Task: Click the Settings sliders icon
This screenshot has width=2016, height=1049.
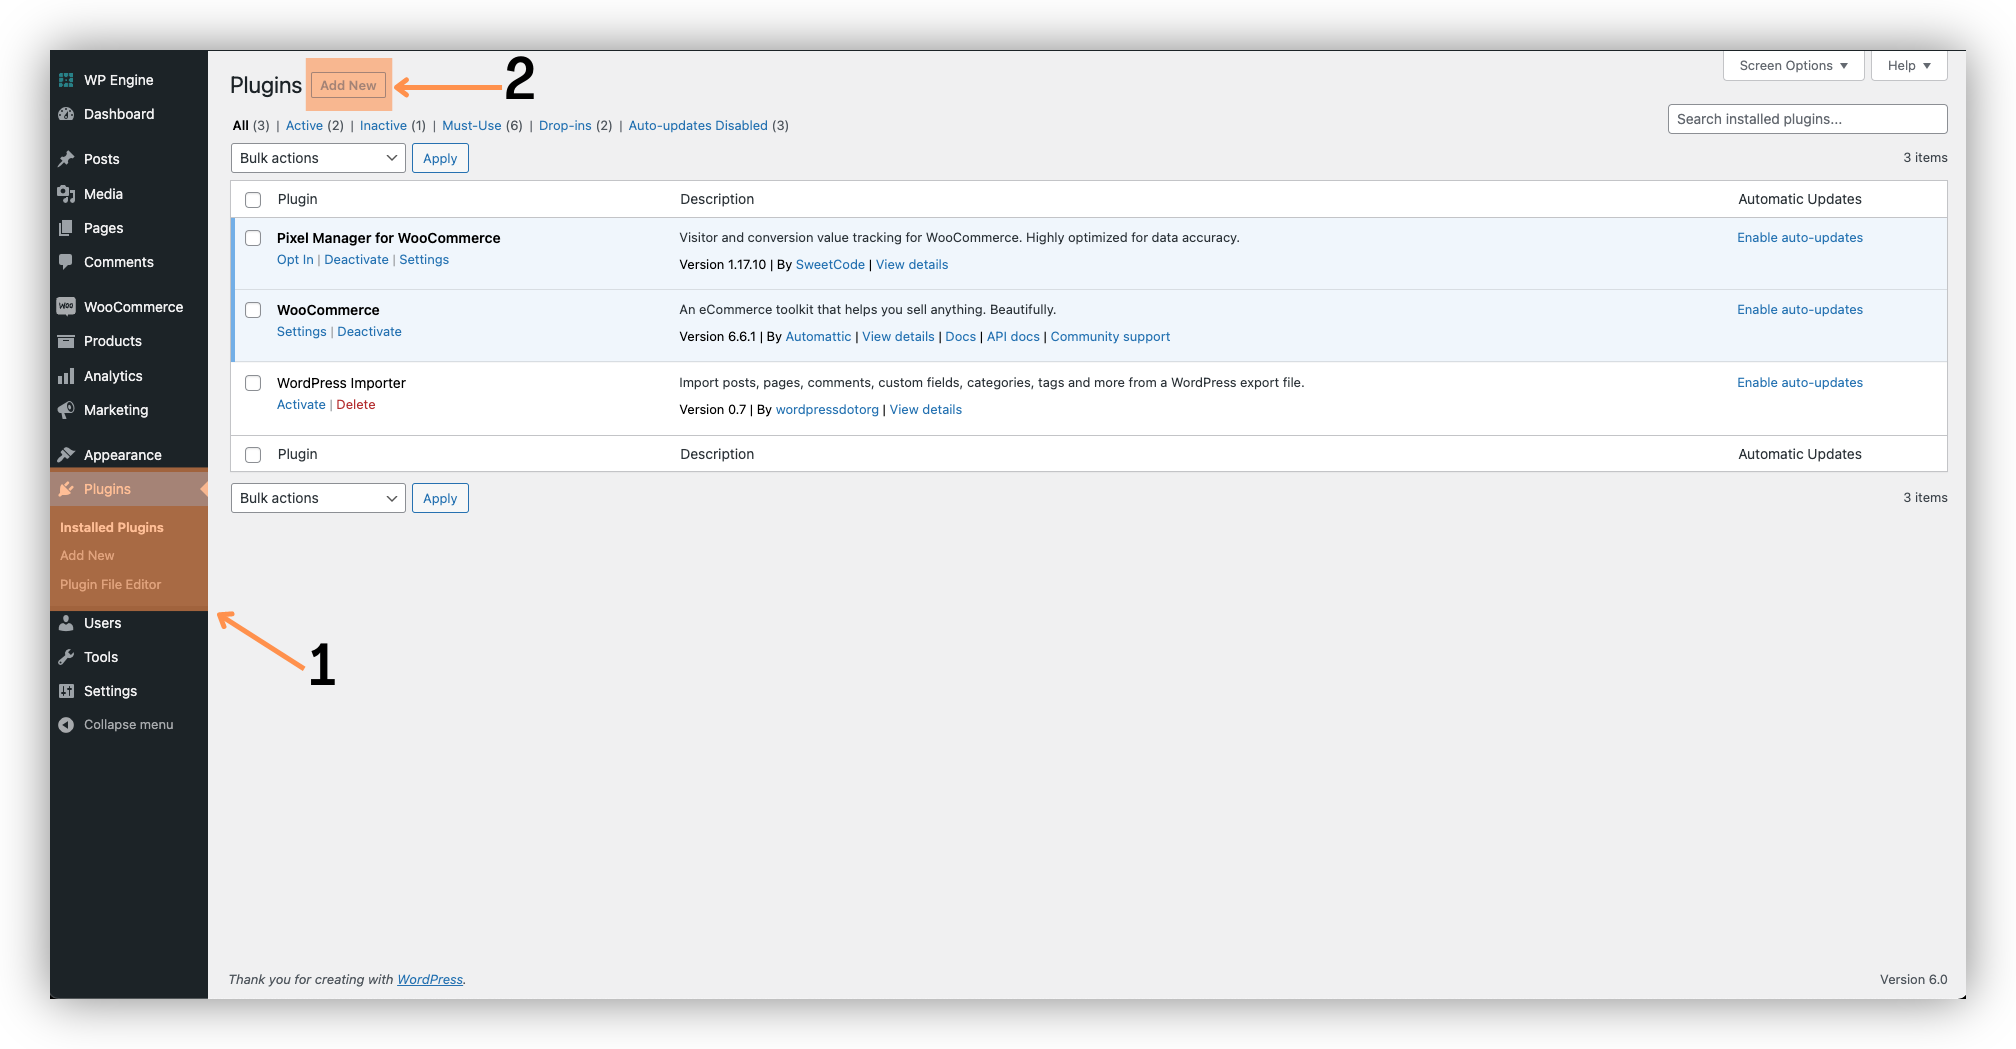Action: 66,691
